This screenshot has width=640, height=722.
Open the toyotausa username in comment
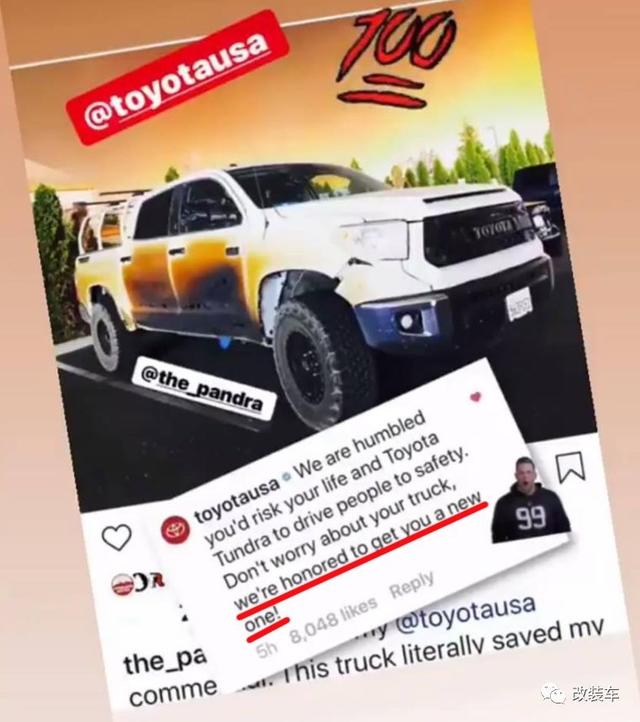[x=237, y=500]
